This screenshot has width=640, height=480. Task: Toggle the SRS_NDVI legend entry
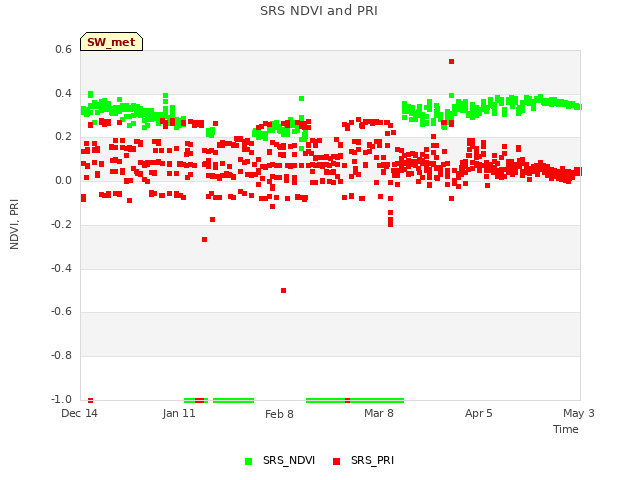[x=280, y=460]
